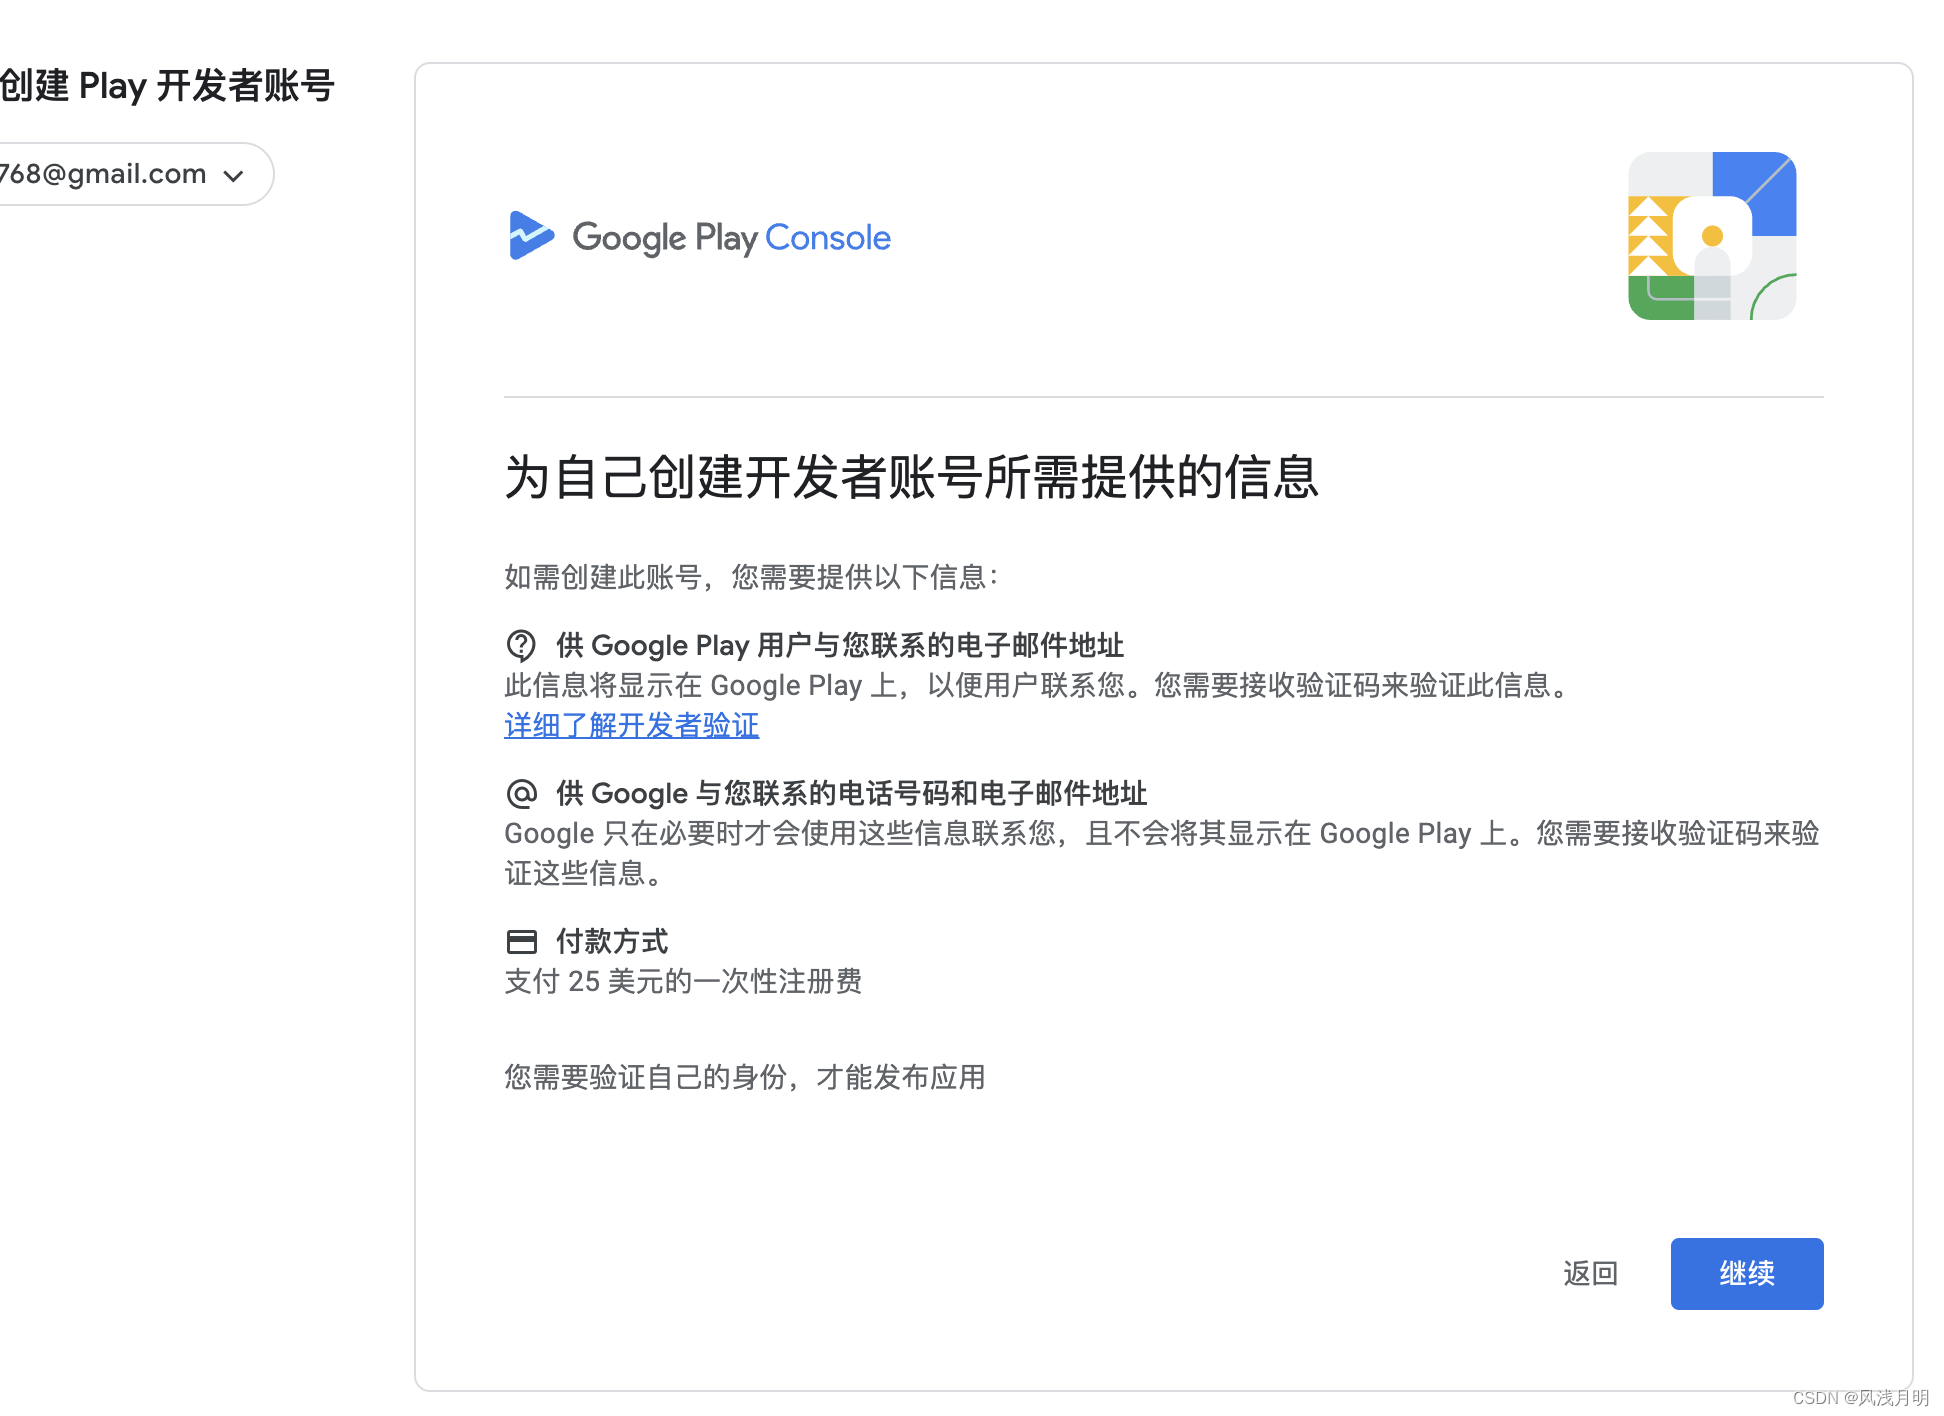
Task: Open 详细了解开发者验证 link
Action: coord(631,725)
